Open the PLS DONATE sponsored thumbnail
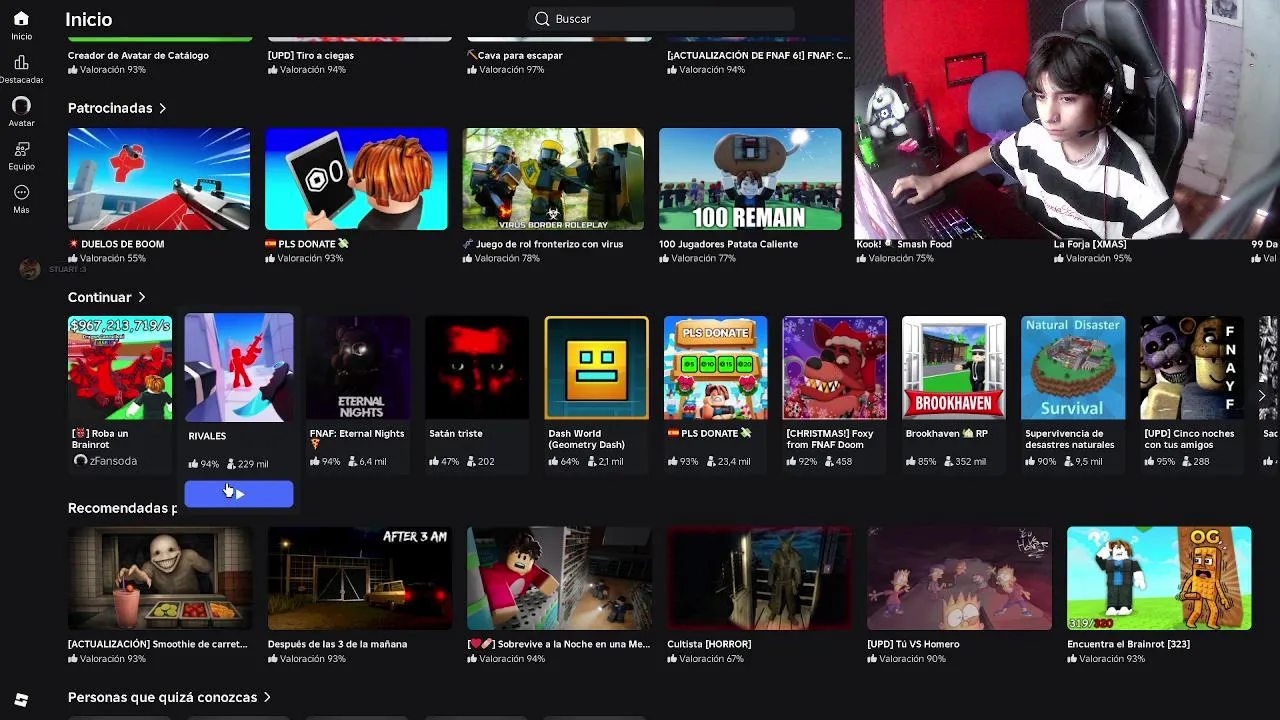This screenshot has height=720, width=1280. [356, 179]
